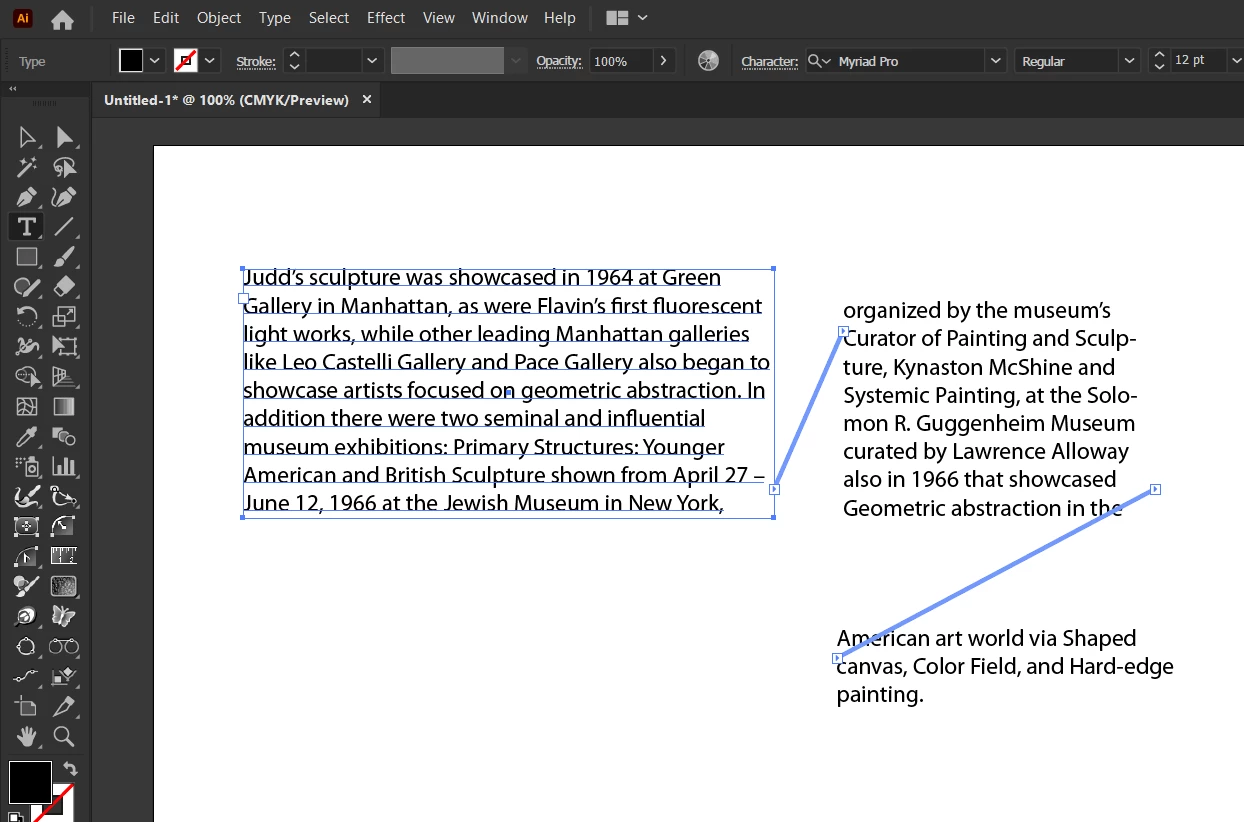Select the butterfly symbol tool
Screen dimensions: 1244x822
64,616
